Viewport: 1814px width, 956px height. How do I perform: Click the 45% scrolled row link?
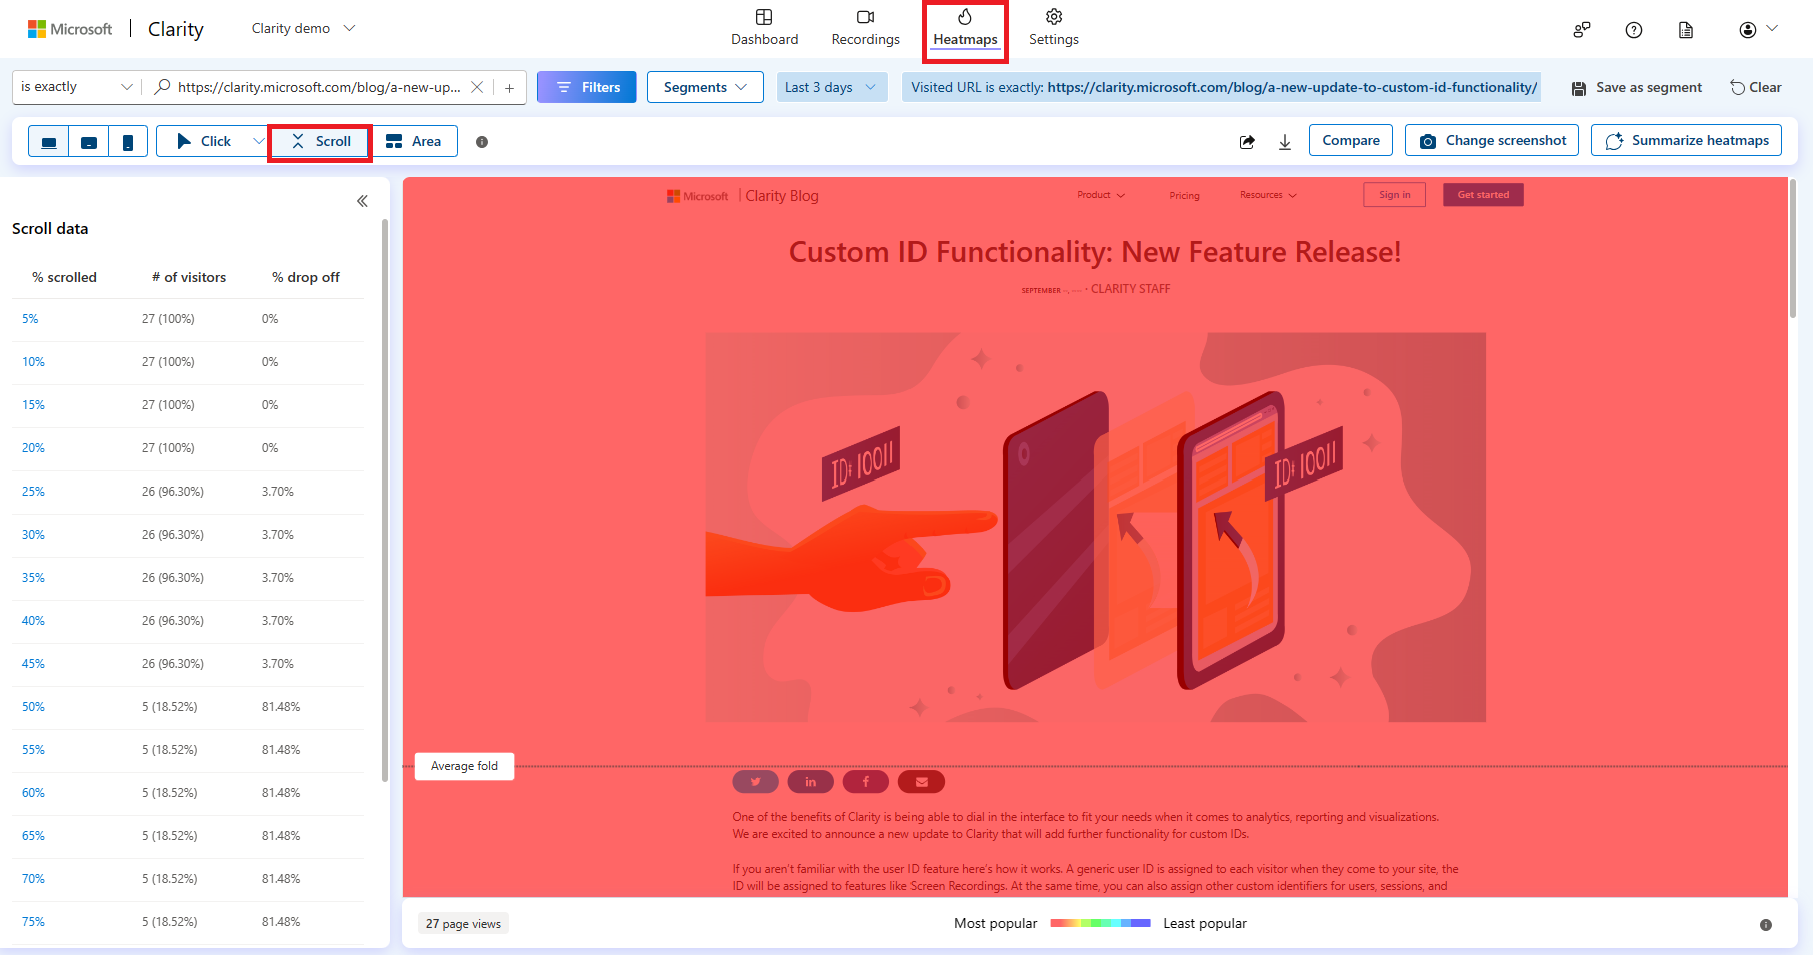point(33,664)
